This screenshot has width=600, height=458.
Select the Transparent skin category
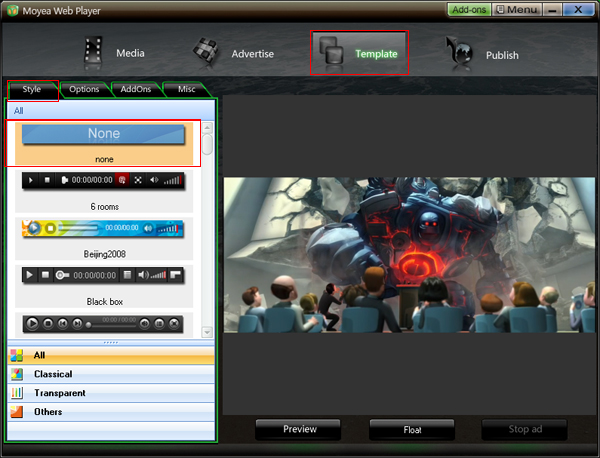click(111, 393)
